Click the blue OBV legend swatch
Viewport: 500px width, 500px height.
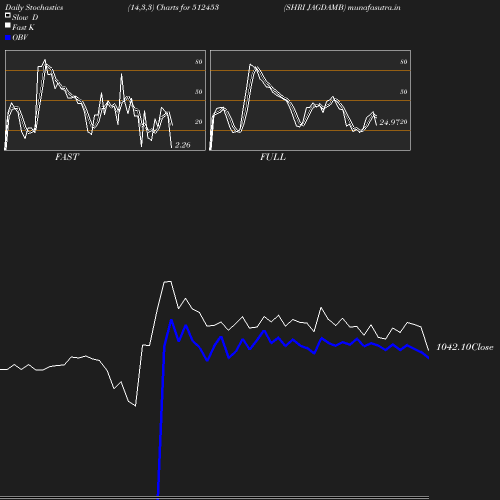coord(8,38)
